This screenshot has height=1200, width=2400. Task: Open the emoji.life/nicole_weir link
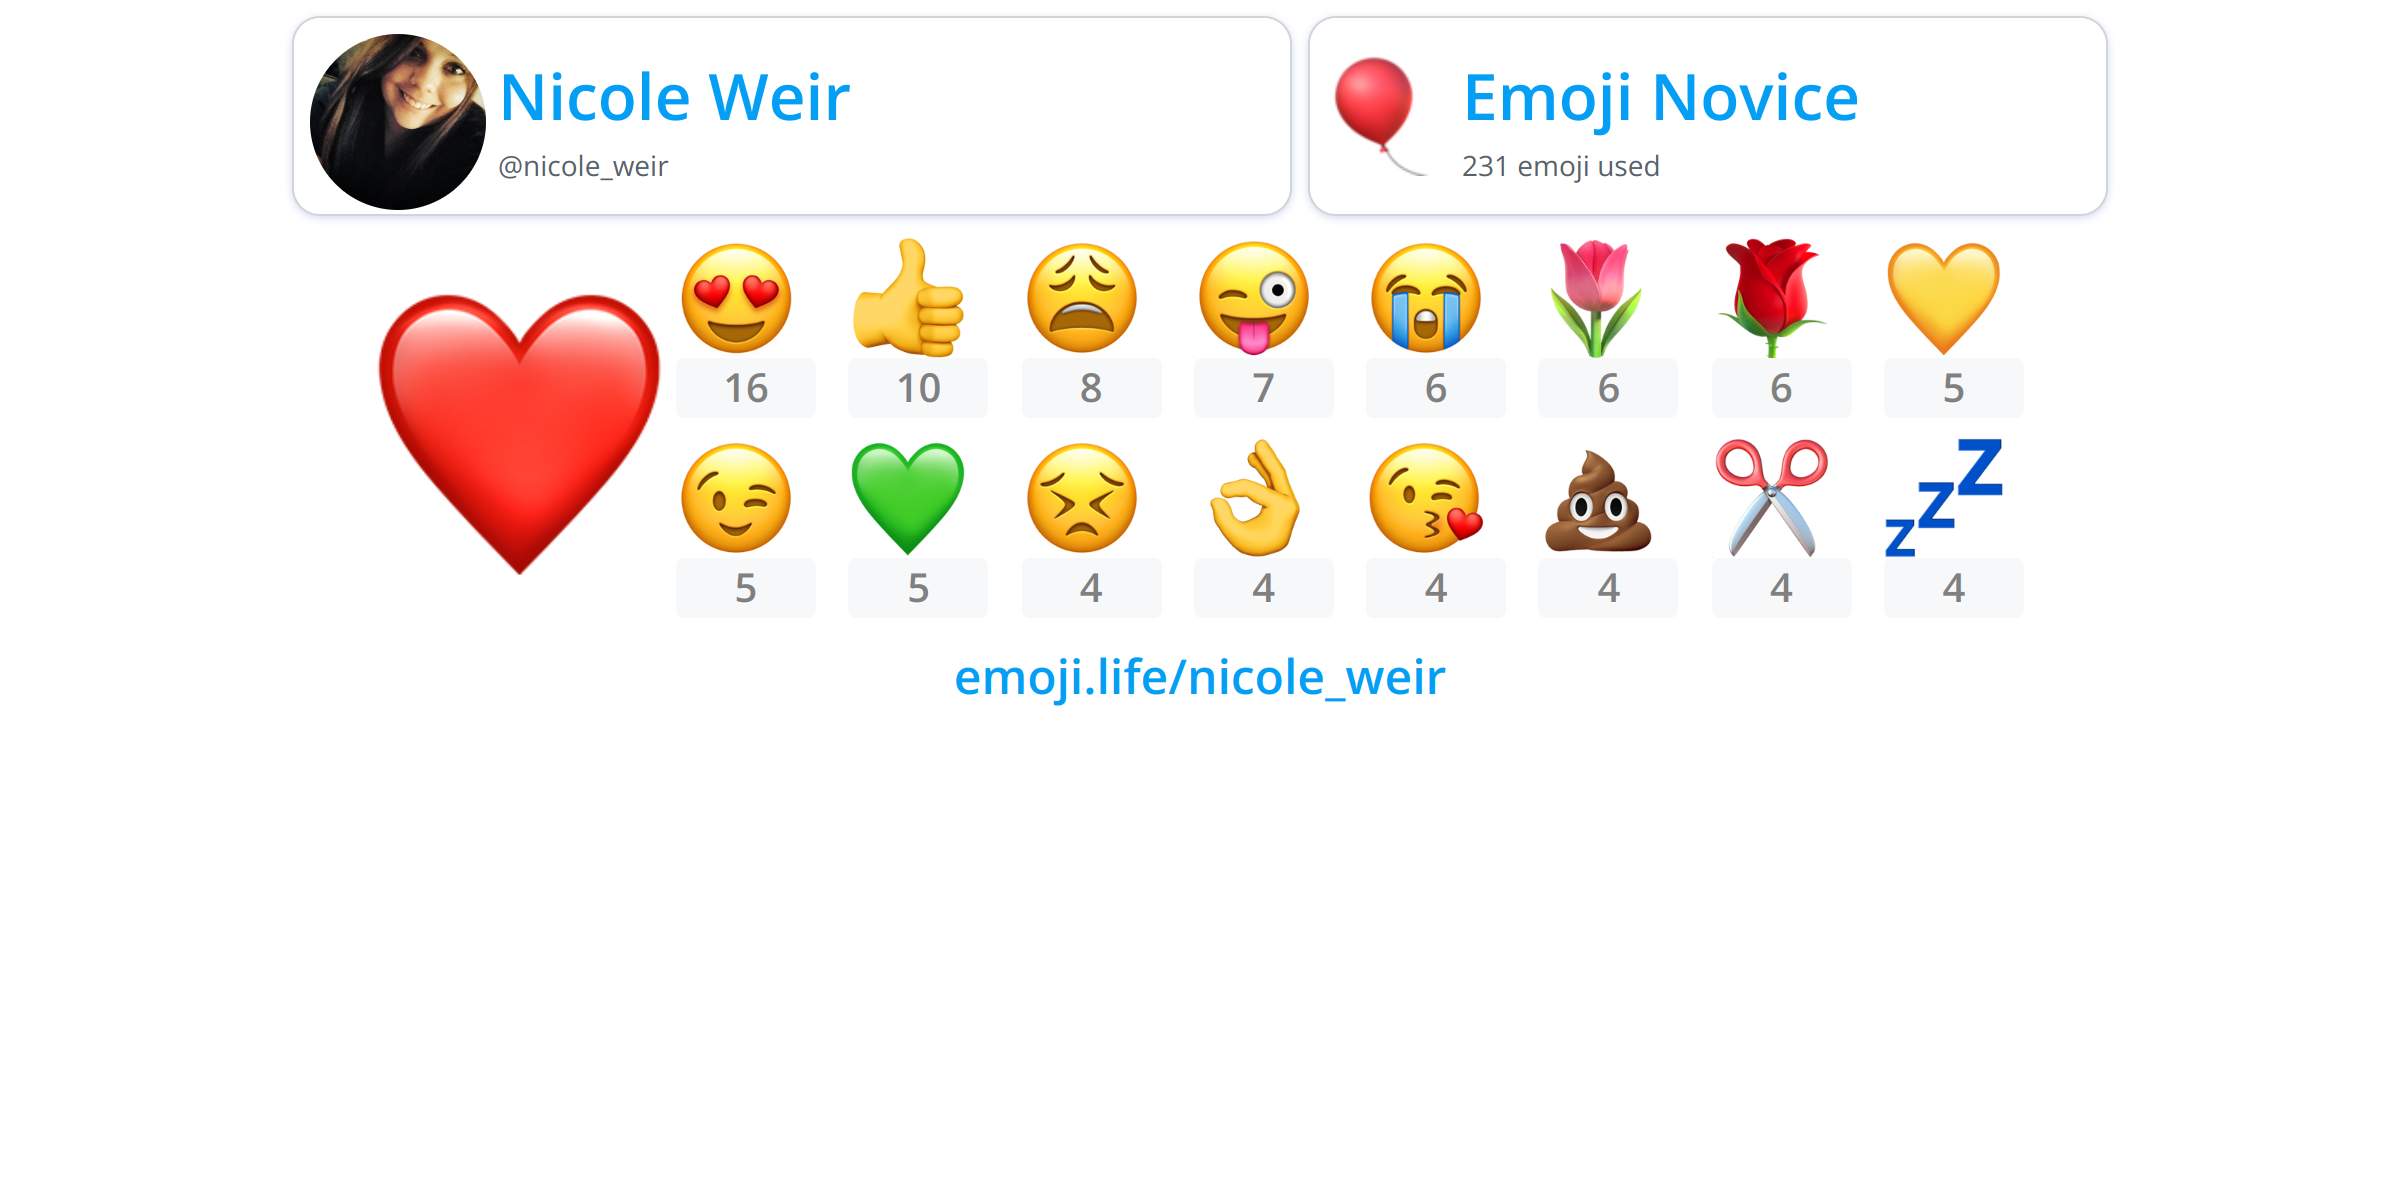(x=1200, y=678)
